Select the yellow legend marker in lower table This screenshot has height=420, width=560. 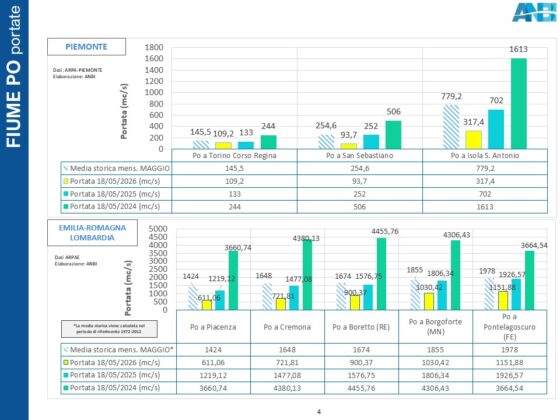pos(66,362)
